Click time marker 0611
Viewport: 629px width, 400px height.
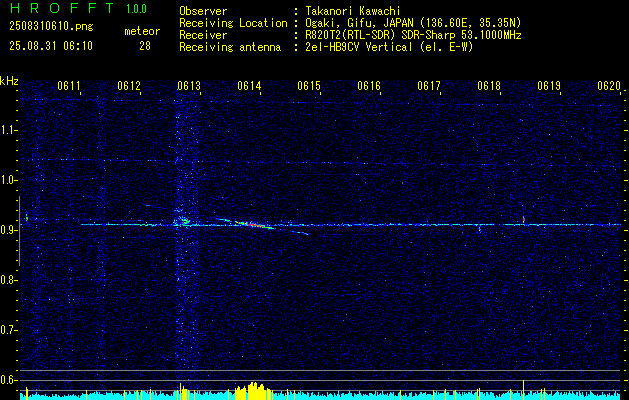69,85
